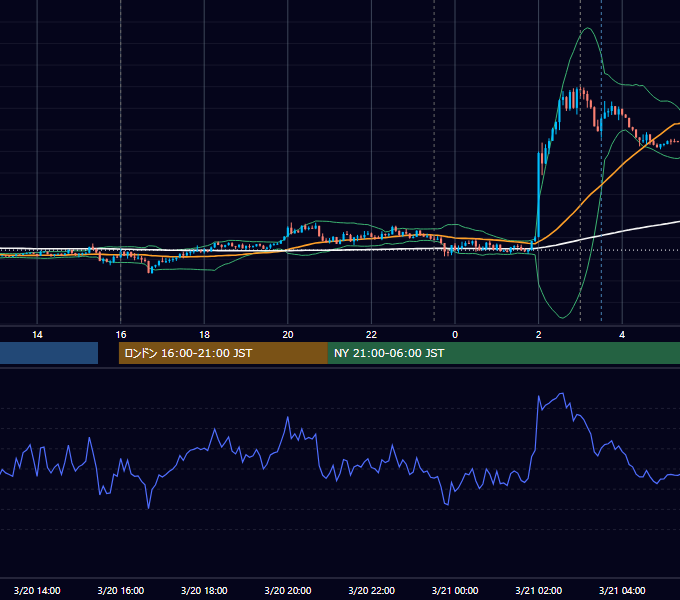The height and width of the screenshot is (600, 680).
Task: Click the 3/20 22:00 date label
Action: click(371, 590)
